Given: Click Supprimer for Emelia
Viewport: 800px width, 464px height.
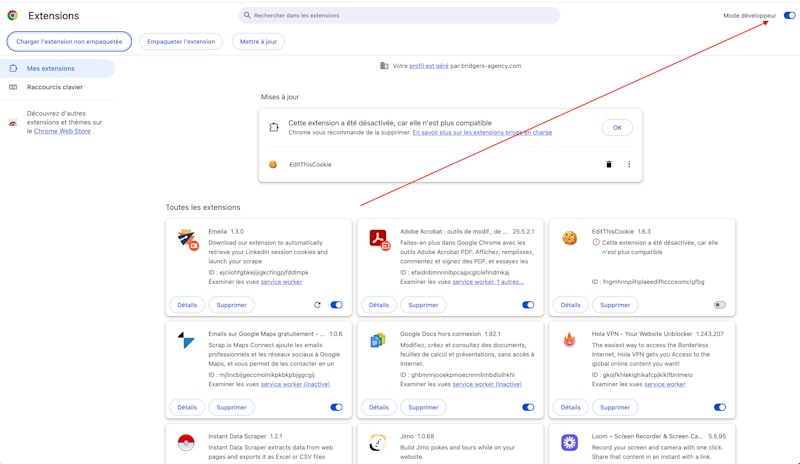Looking at the screenshot, I should pyautogui.click(x=232, y=305).
